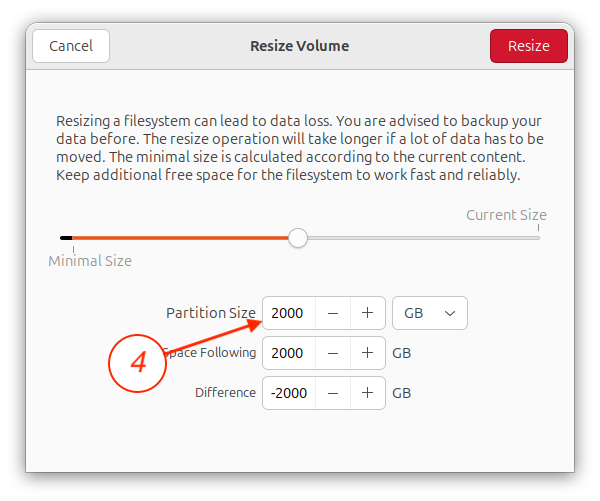Click the Partition Size label text
The height and width of the screenshot is (501, 600).
(x=211, y=313)
